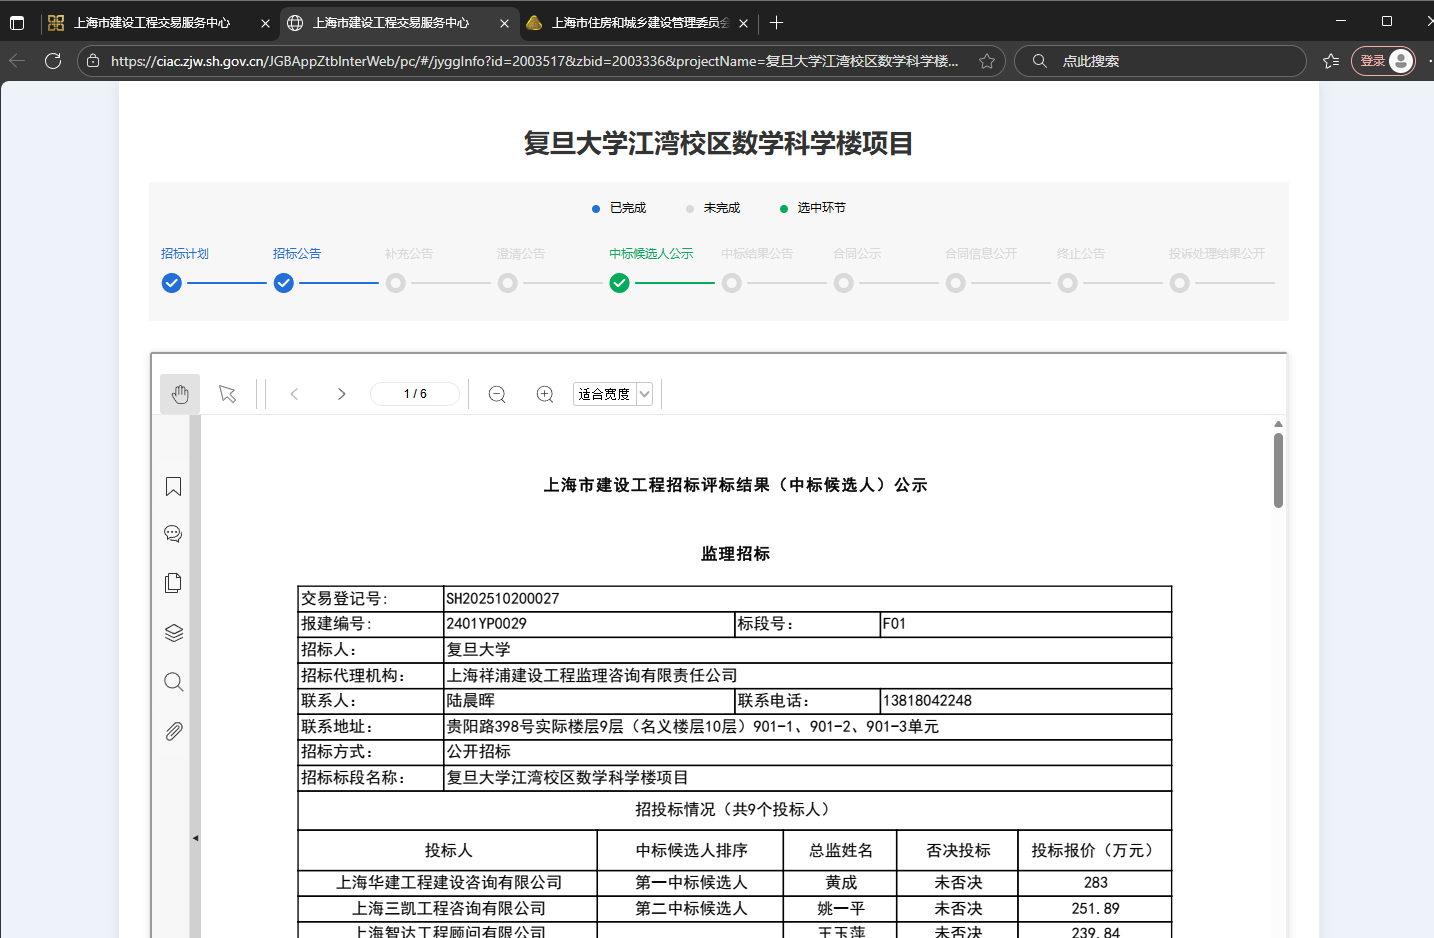Image resolution: width=1434 pixels, height=938 pixels.
Task: Zoom out the PDF document
Action: pos(497,394)
